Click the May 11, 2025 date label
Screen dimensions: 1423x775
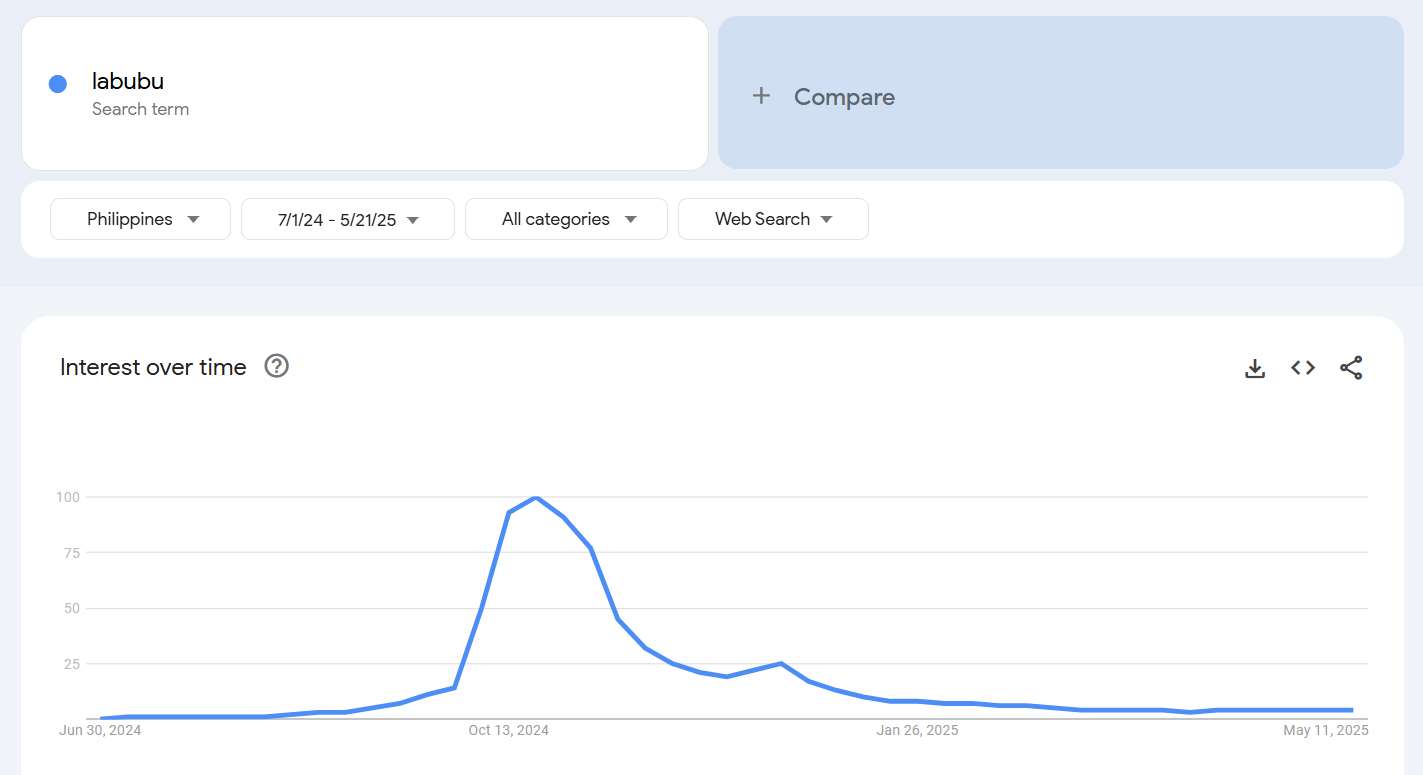click(x=1325, y=730)
